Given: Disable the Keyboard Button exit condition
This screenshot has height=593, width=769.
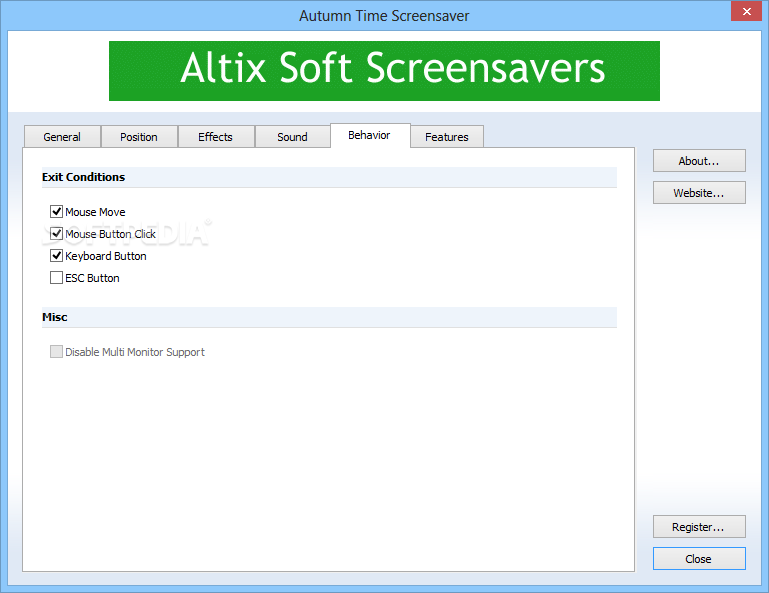Looking at the screenshot, I should point(56,256).
